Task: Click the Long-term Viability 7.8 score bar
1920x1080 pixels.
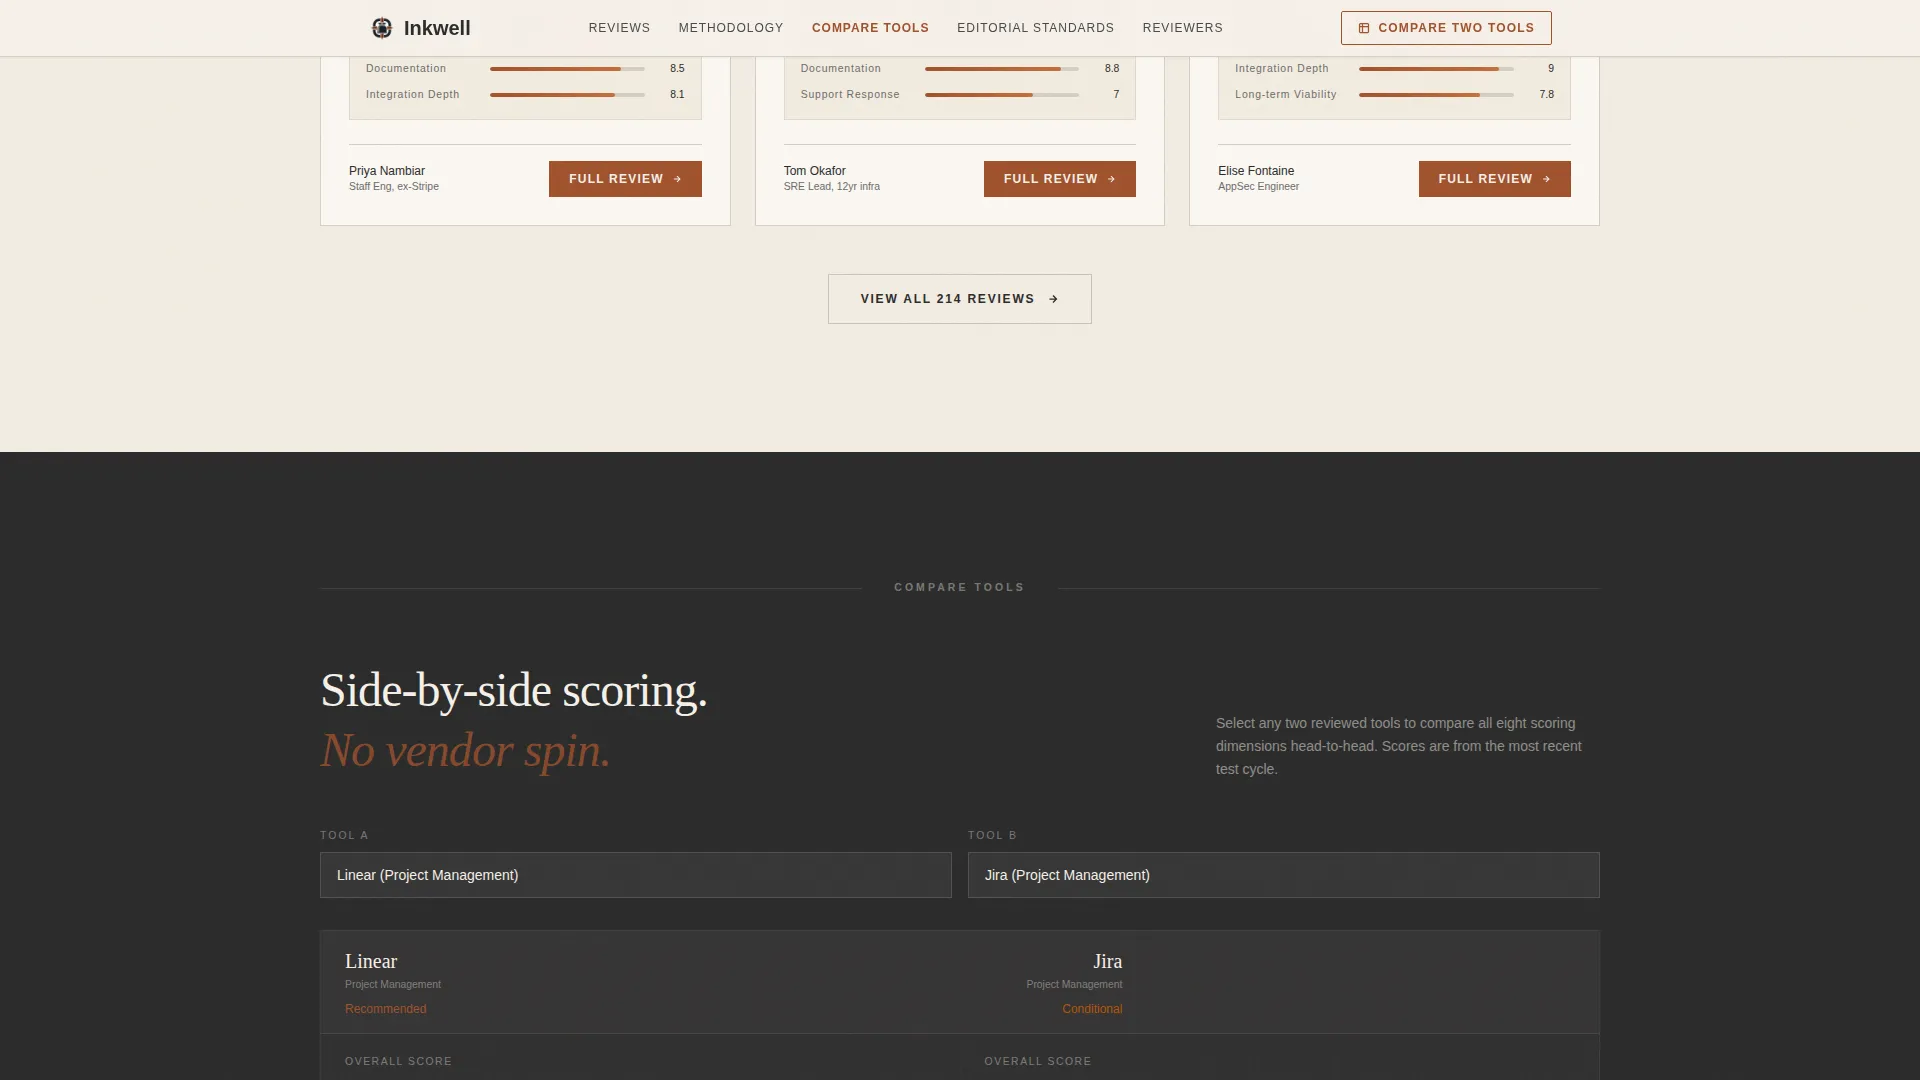Action: pyautogui.click(x=1436, y=95)
